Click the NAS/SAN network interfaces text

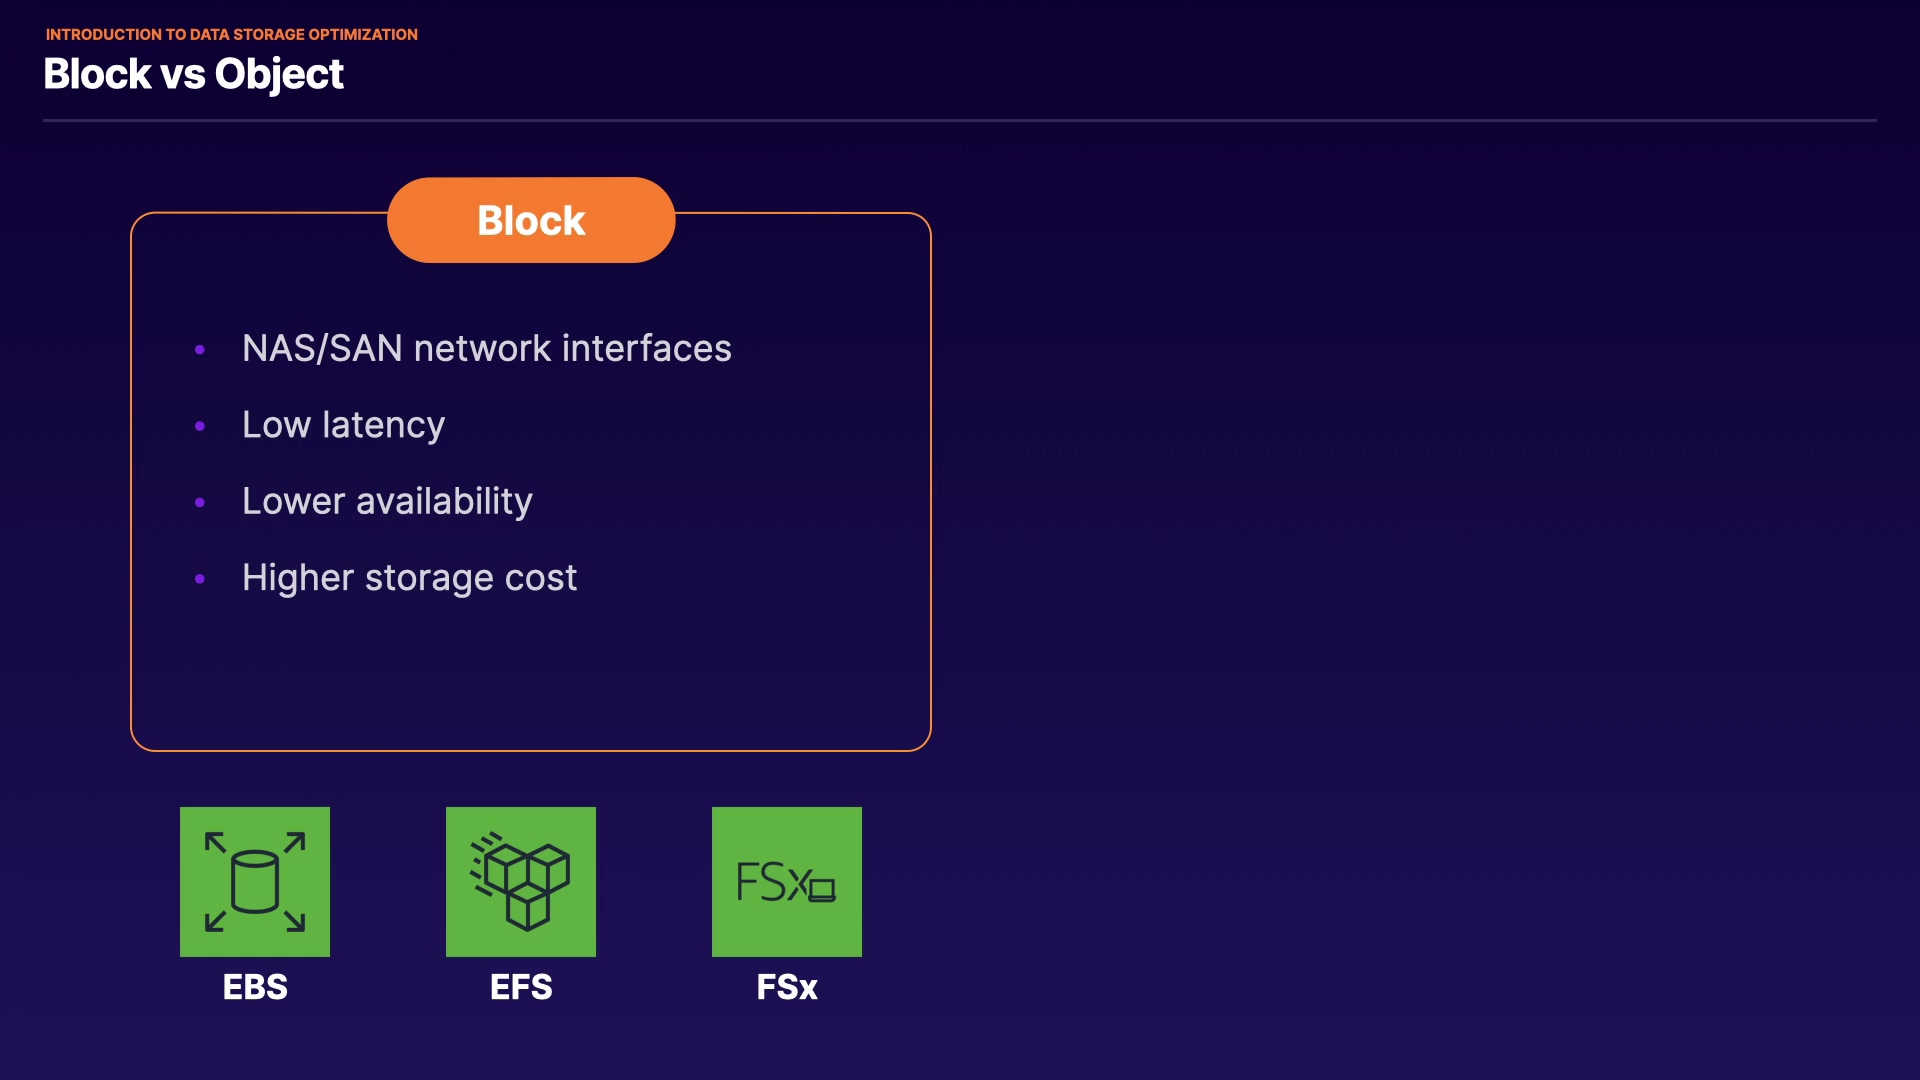click(487, 348)
